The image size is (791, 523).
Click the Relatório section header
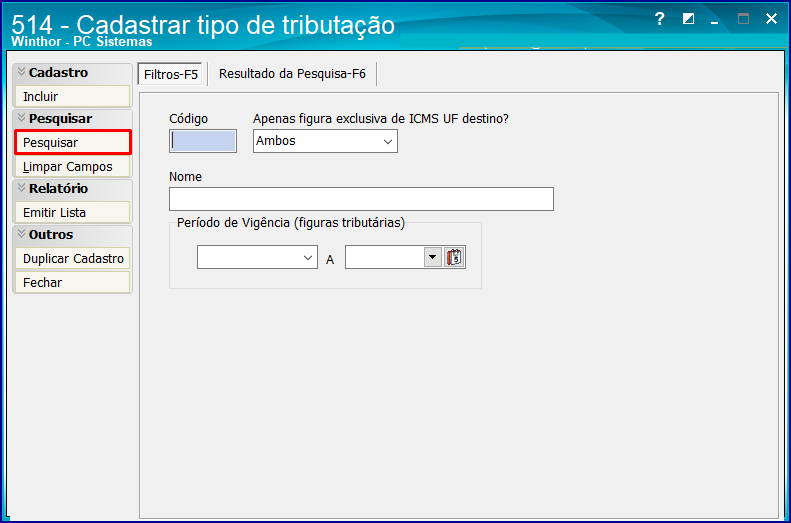coord(73,189)
